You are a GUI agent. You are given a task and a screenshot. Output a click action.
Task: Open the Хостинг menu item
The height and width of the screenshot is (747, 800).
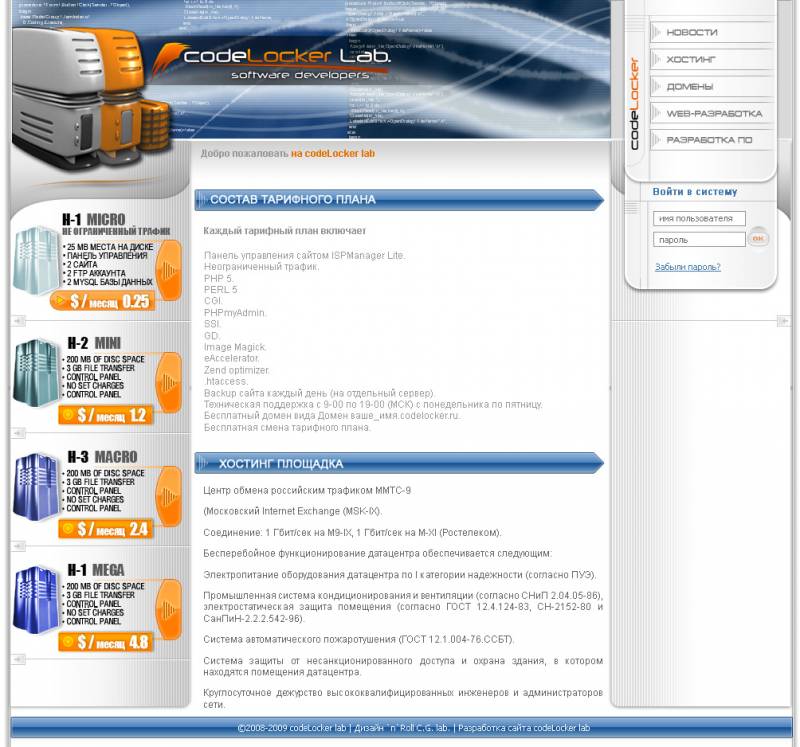click(691, 60)
